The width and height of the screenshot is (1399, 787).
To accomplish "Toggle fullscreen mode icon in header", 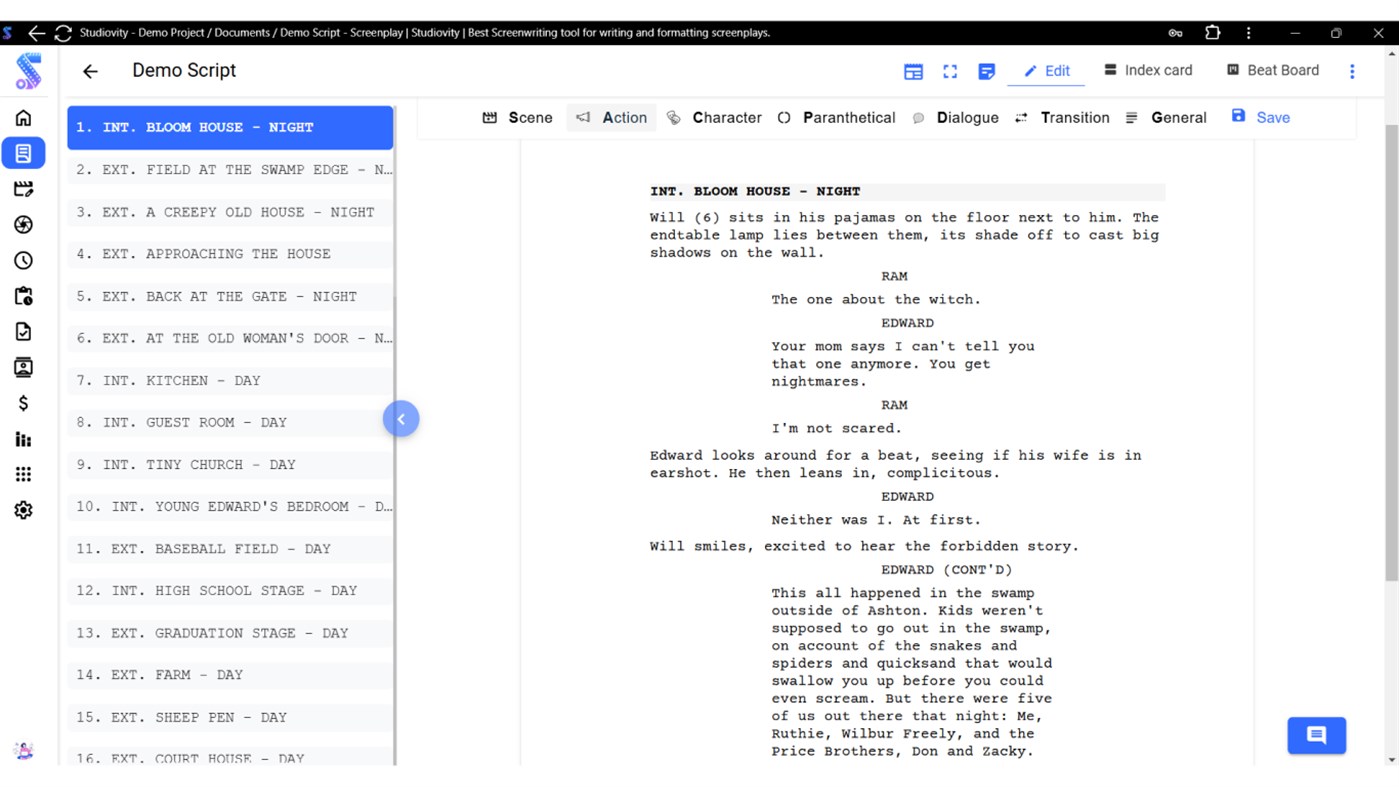I will 950,71.
